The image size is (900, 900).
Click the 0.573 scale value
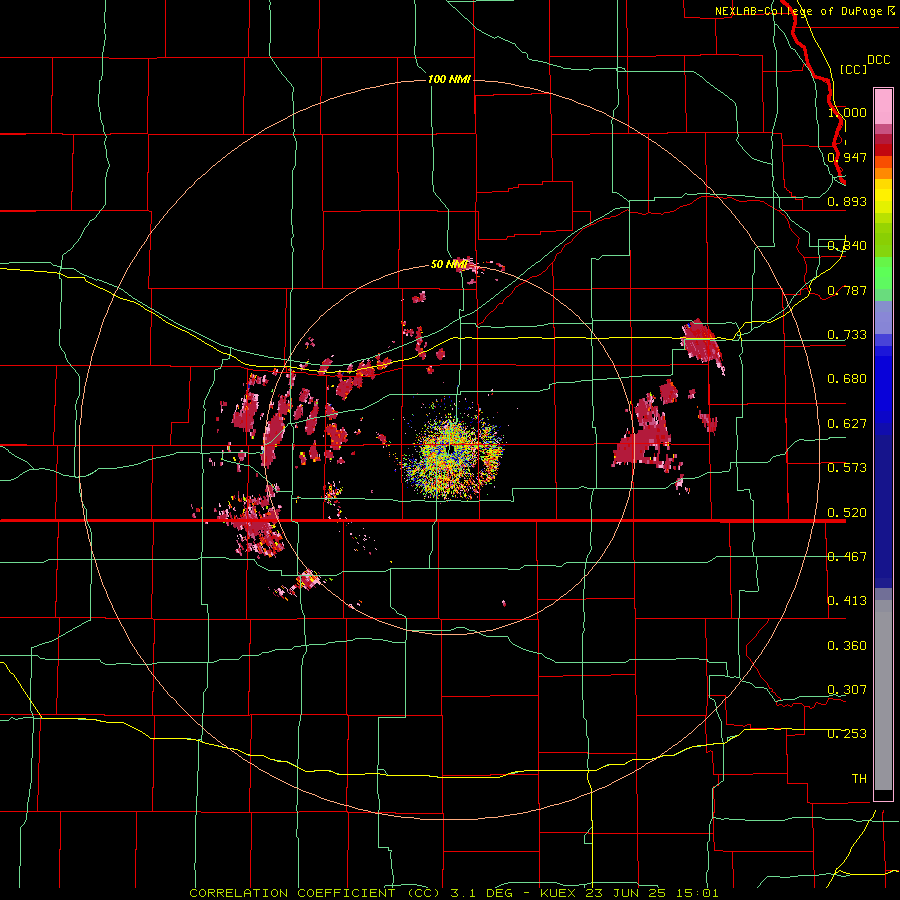[x=847, y=468]
